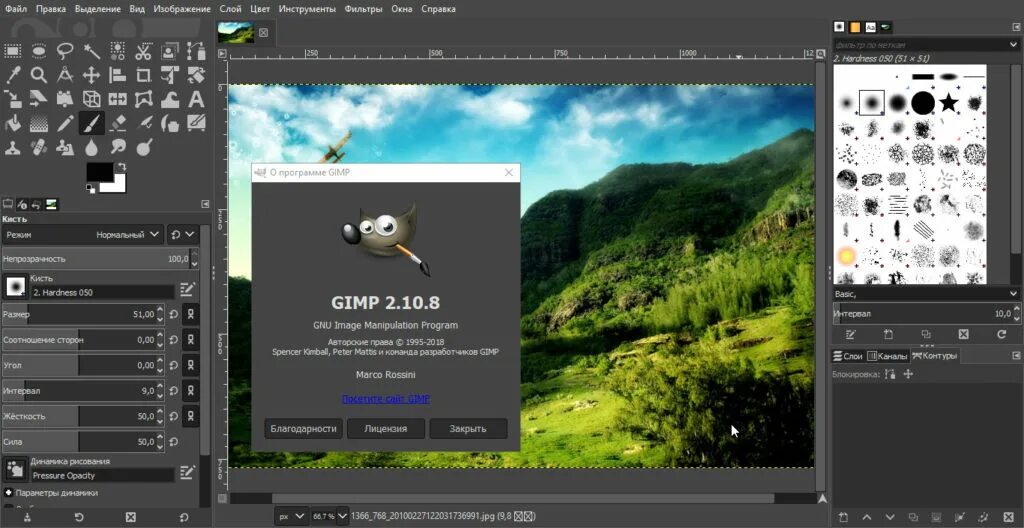Toggle link for Интервал tool option to brush

point(191,391)
